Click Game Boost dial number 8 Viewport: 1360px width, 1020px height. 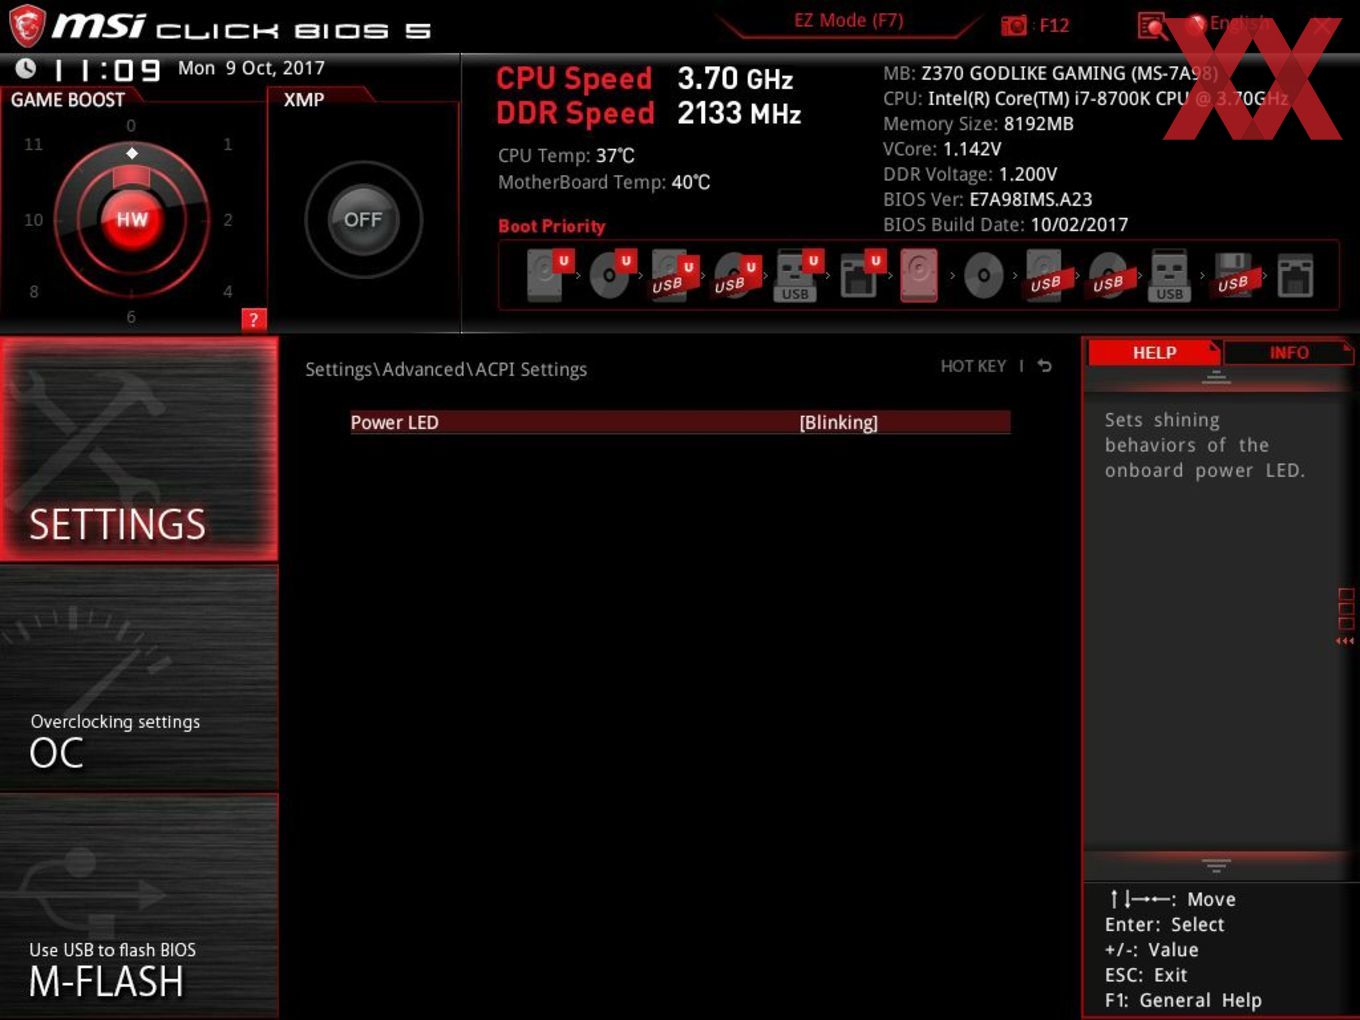pyautogui.click(x=34, y=291)
